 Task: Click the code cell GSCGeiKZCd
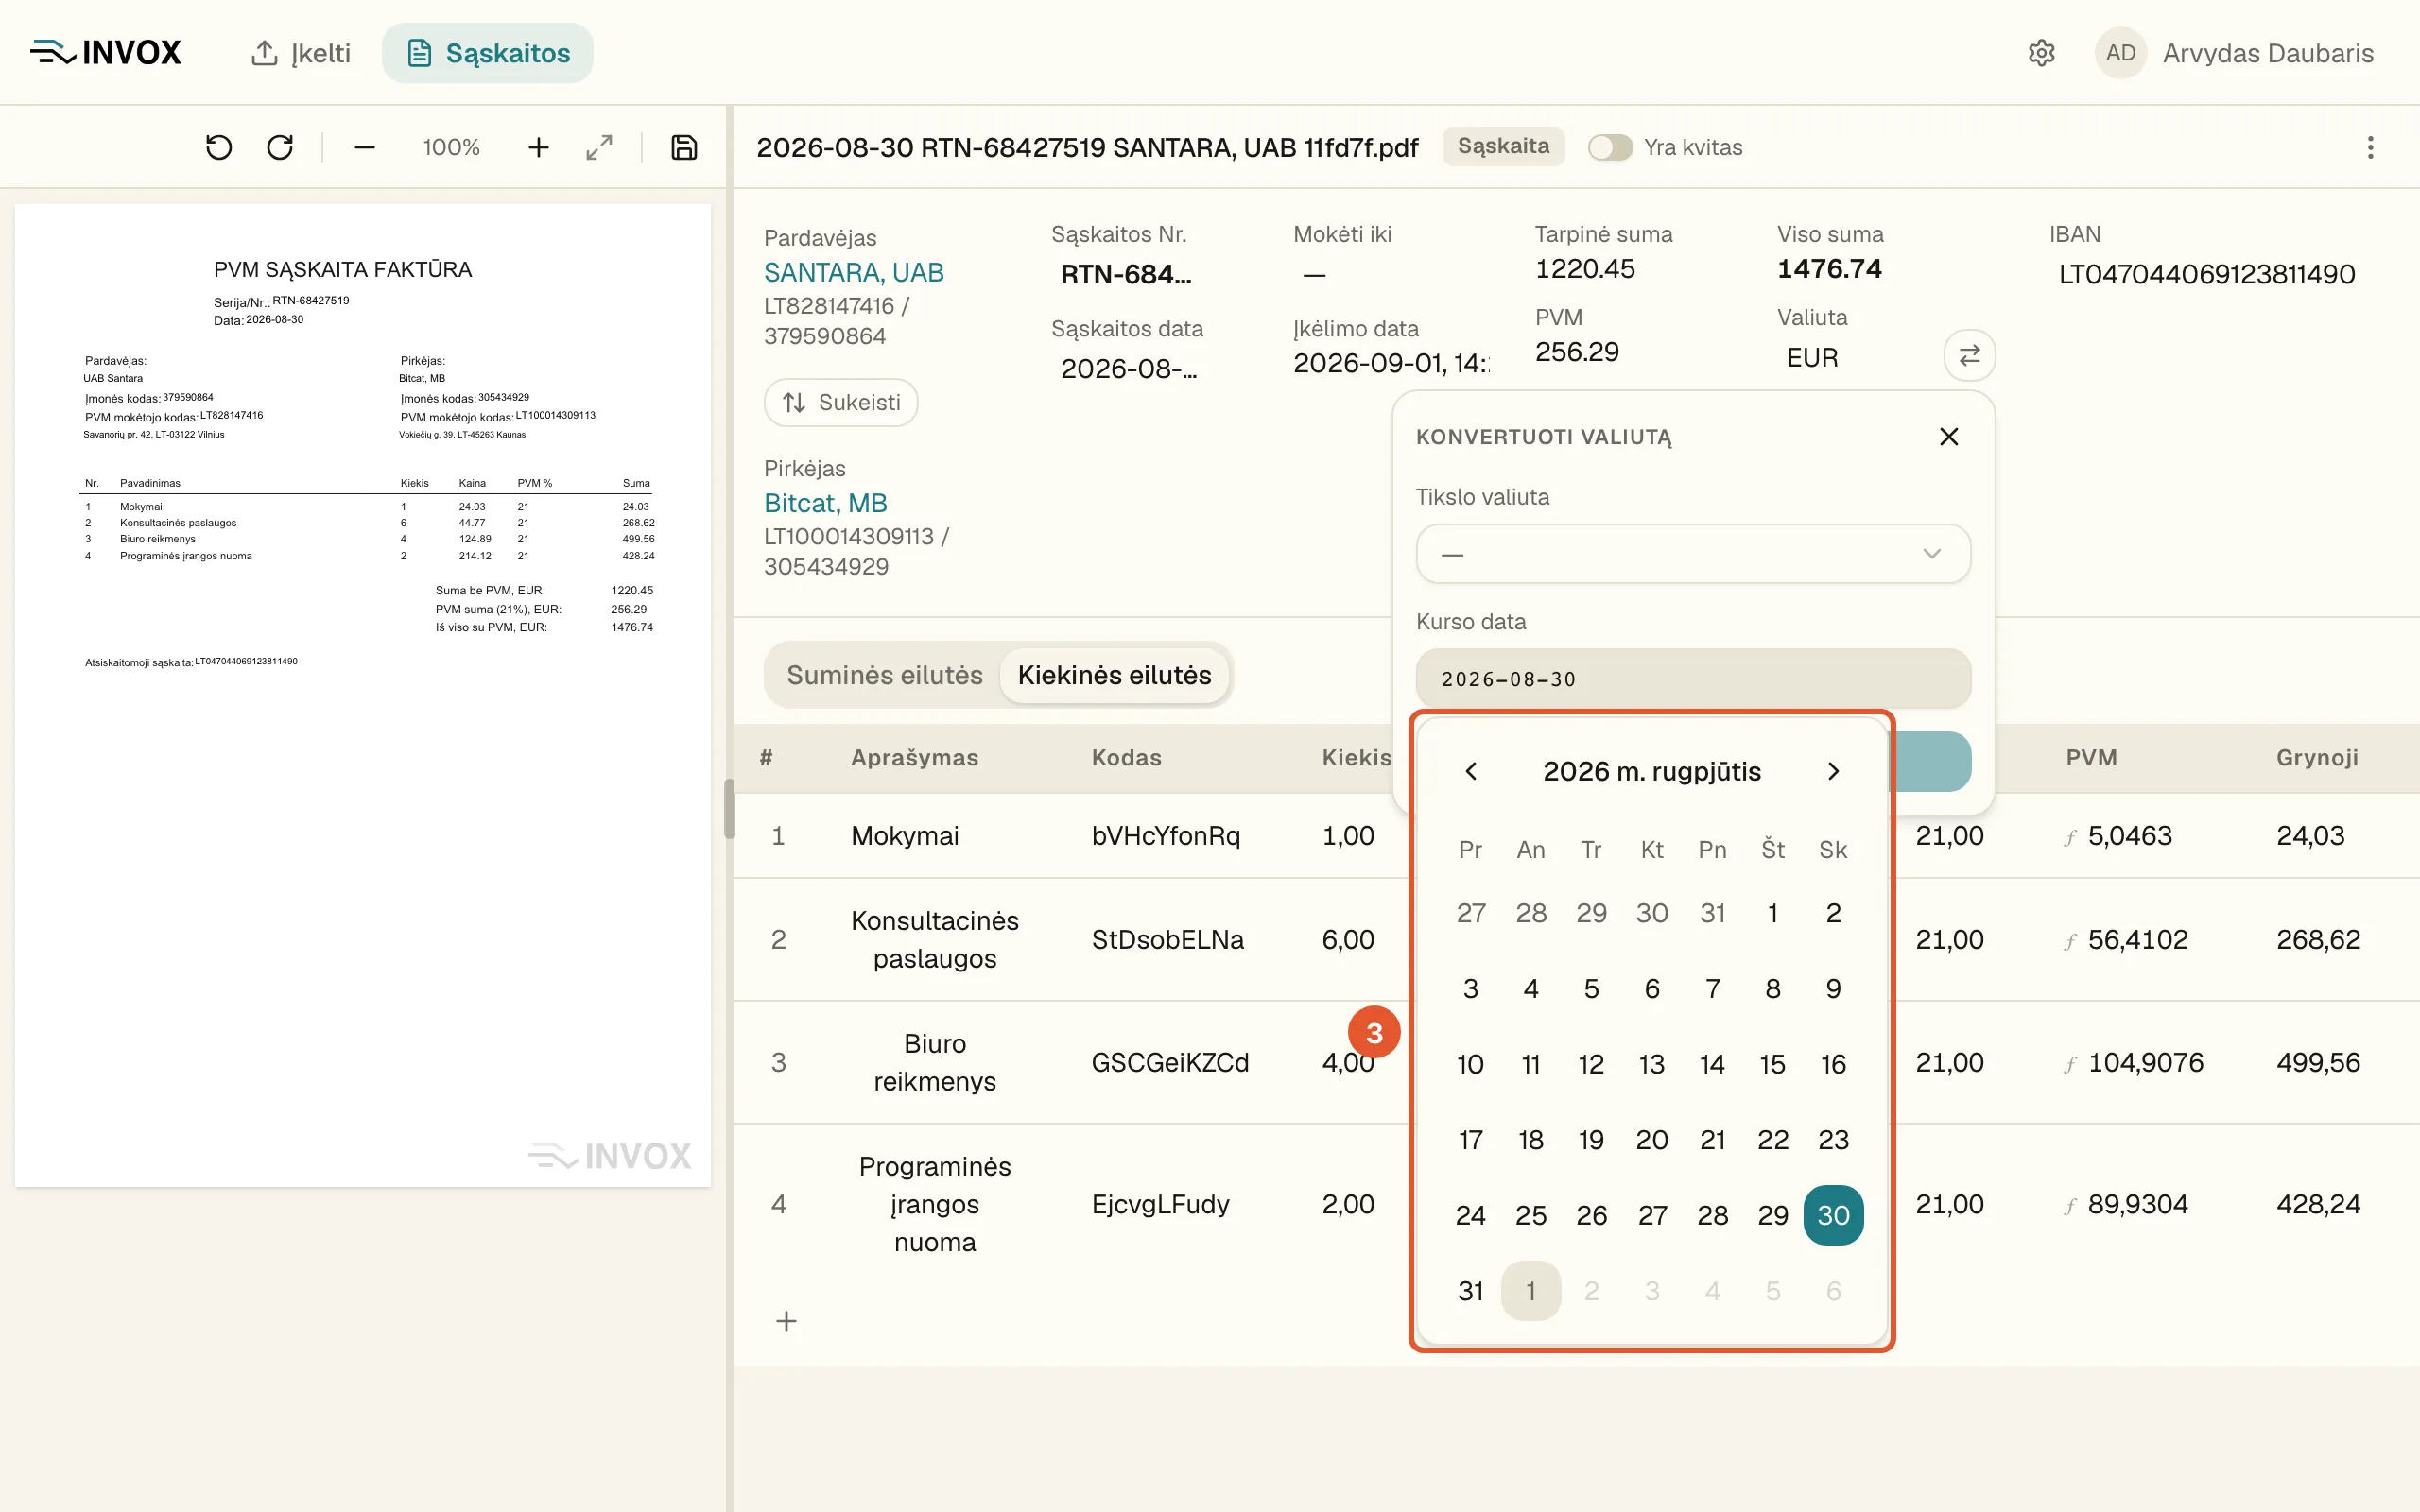[x=1170, y=1062]
